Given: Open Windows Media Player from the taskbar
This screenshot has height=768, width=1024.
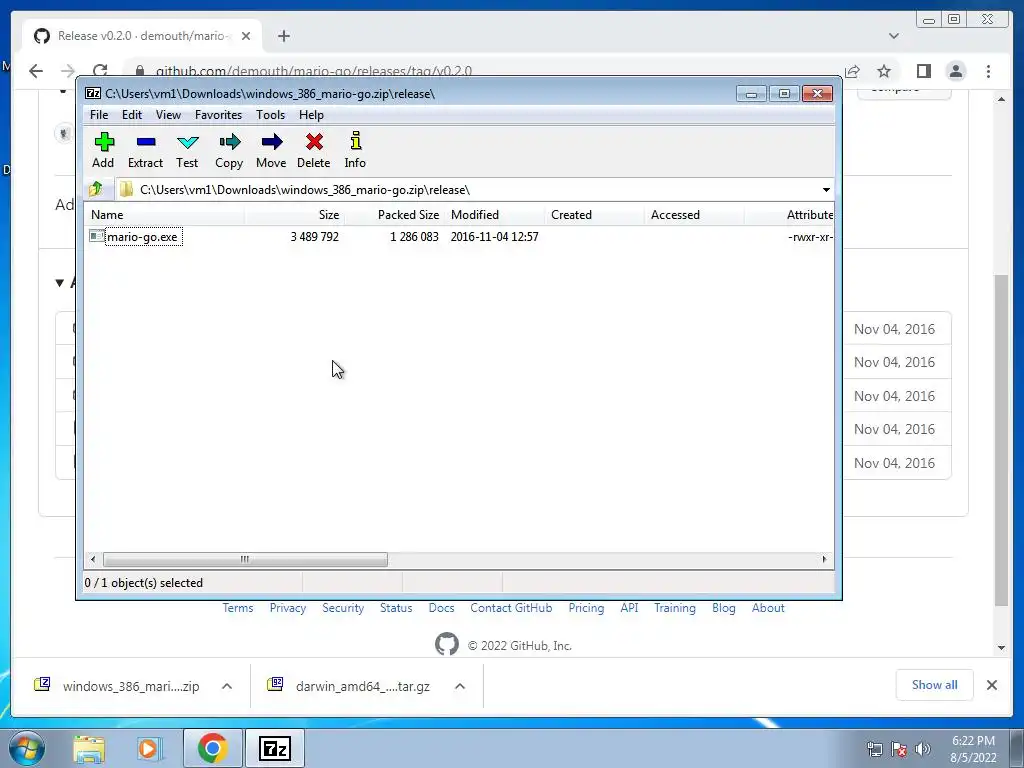Looking at the screenshot, I should (x=149, y=748).
